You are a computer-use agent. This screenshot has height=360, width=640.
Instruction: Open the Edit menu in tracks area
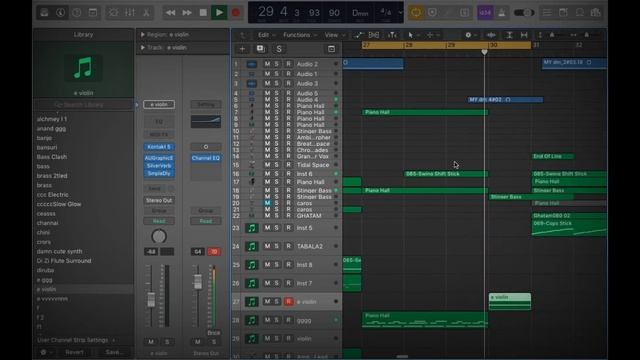point(267,35)
